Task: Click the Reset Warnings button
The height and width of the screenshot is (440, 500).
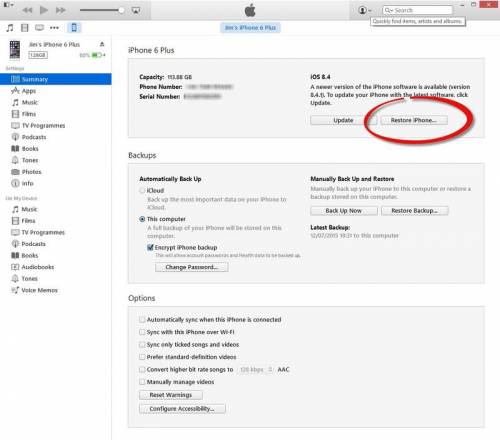Action: [x=171, y=395]
